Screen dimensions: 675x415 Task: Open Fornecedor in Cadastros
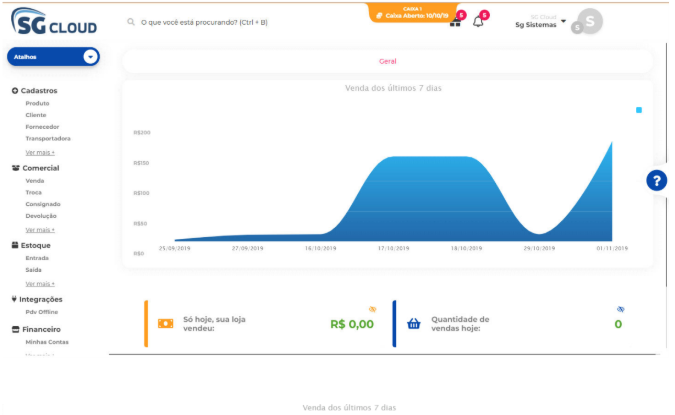(x=42, y=127)
